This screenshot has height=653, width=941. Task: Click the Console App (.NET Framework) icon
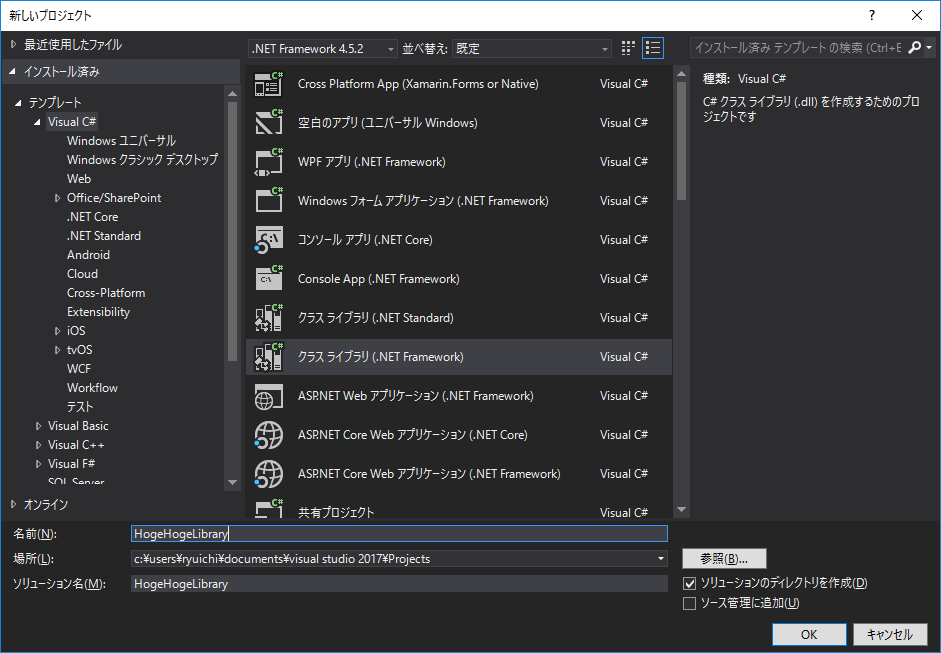click(268, 278)
